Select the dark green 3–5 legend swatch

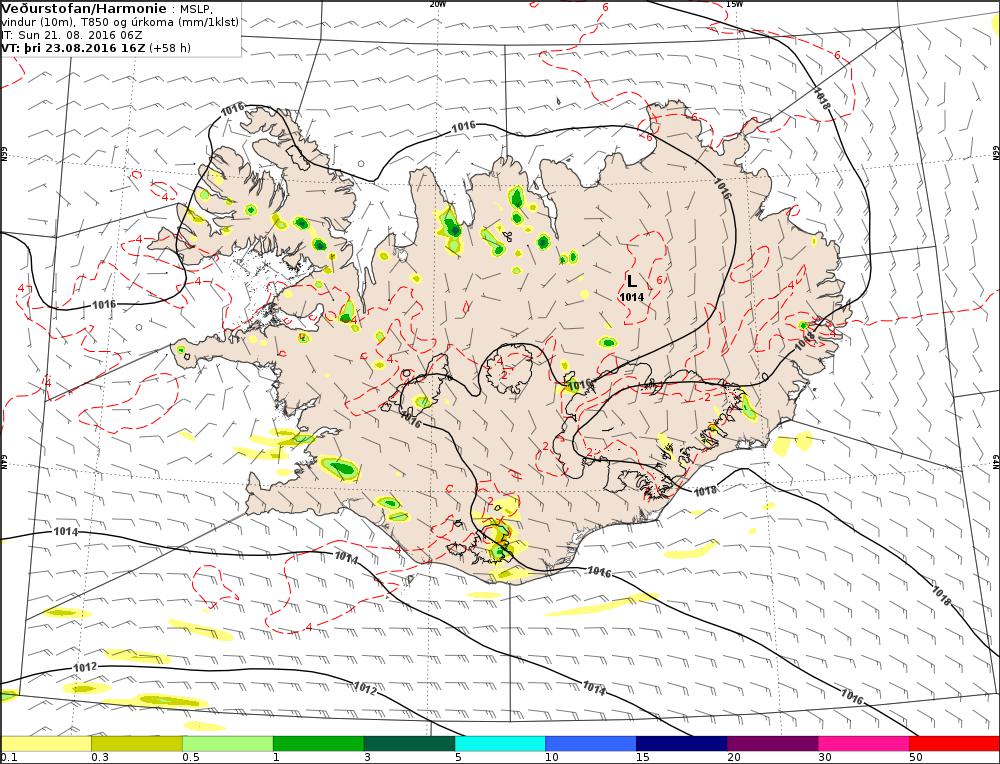[409, 743]
